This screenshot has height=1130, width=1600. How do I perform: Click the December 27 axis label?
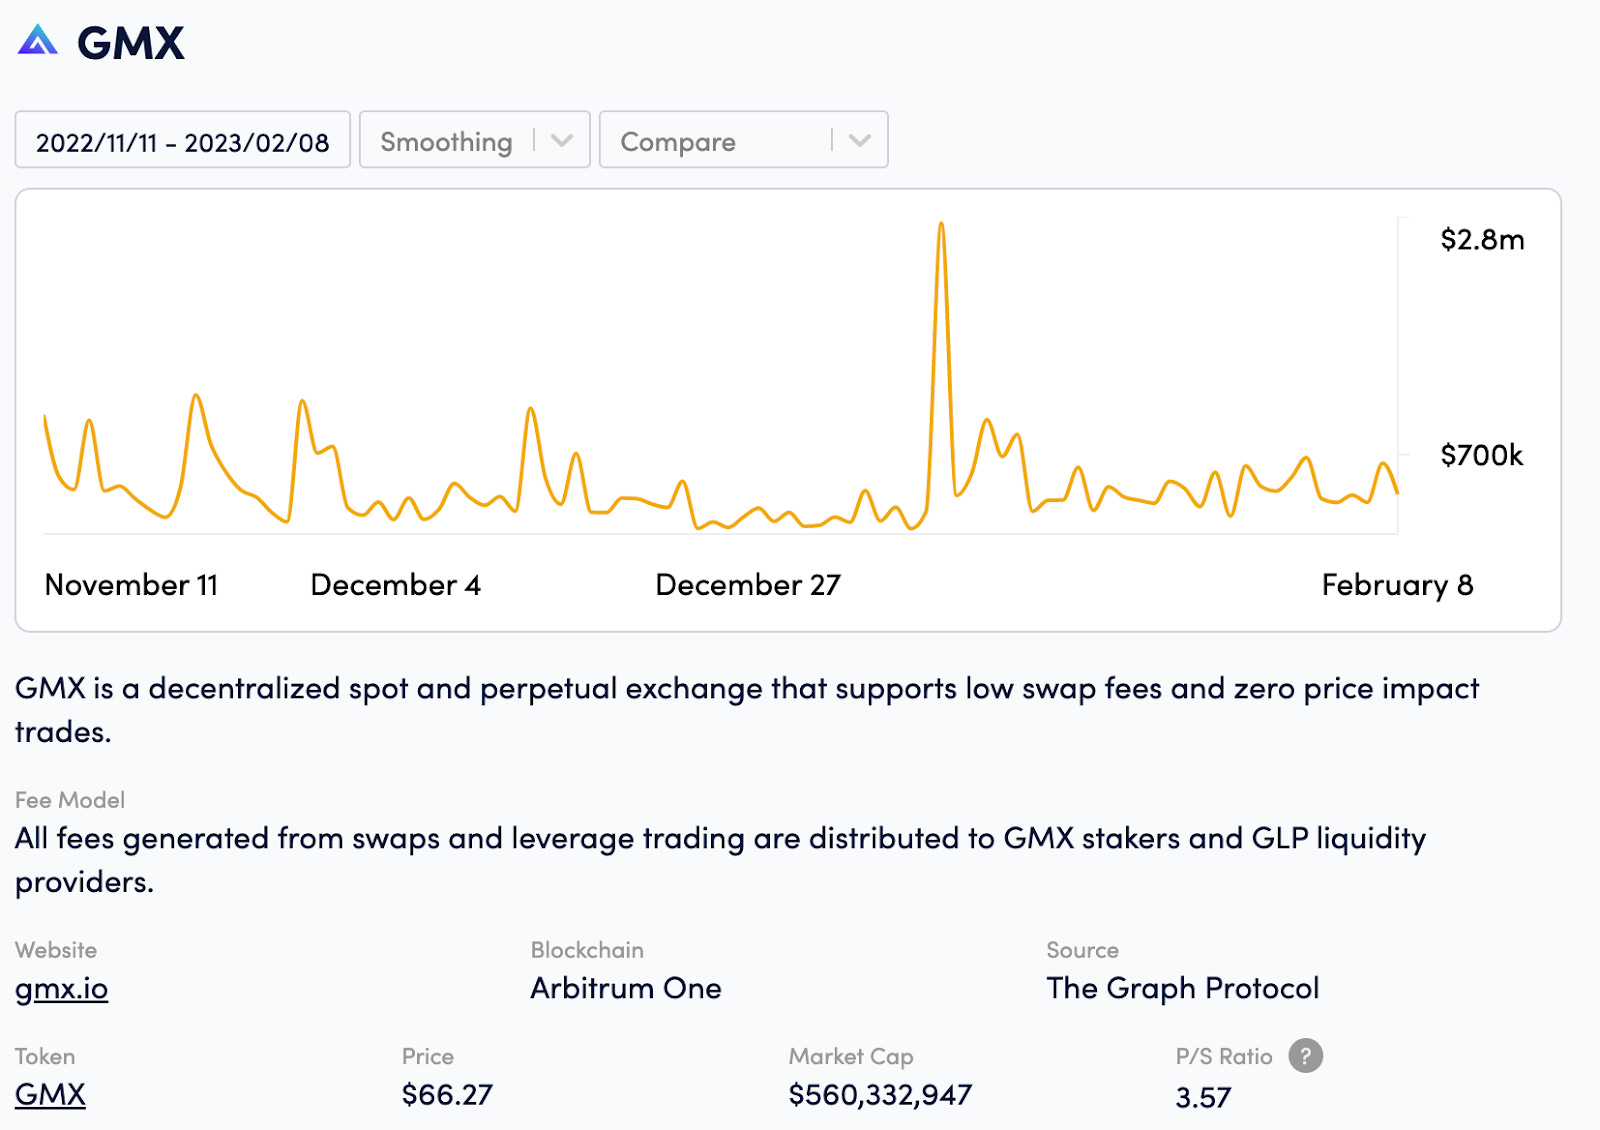pyautogui.click(x=748, y=585)
